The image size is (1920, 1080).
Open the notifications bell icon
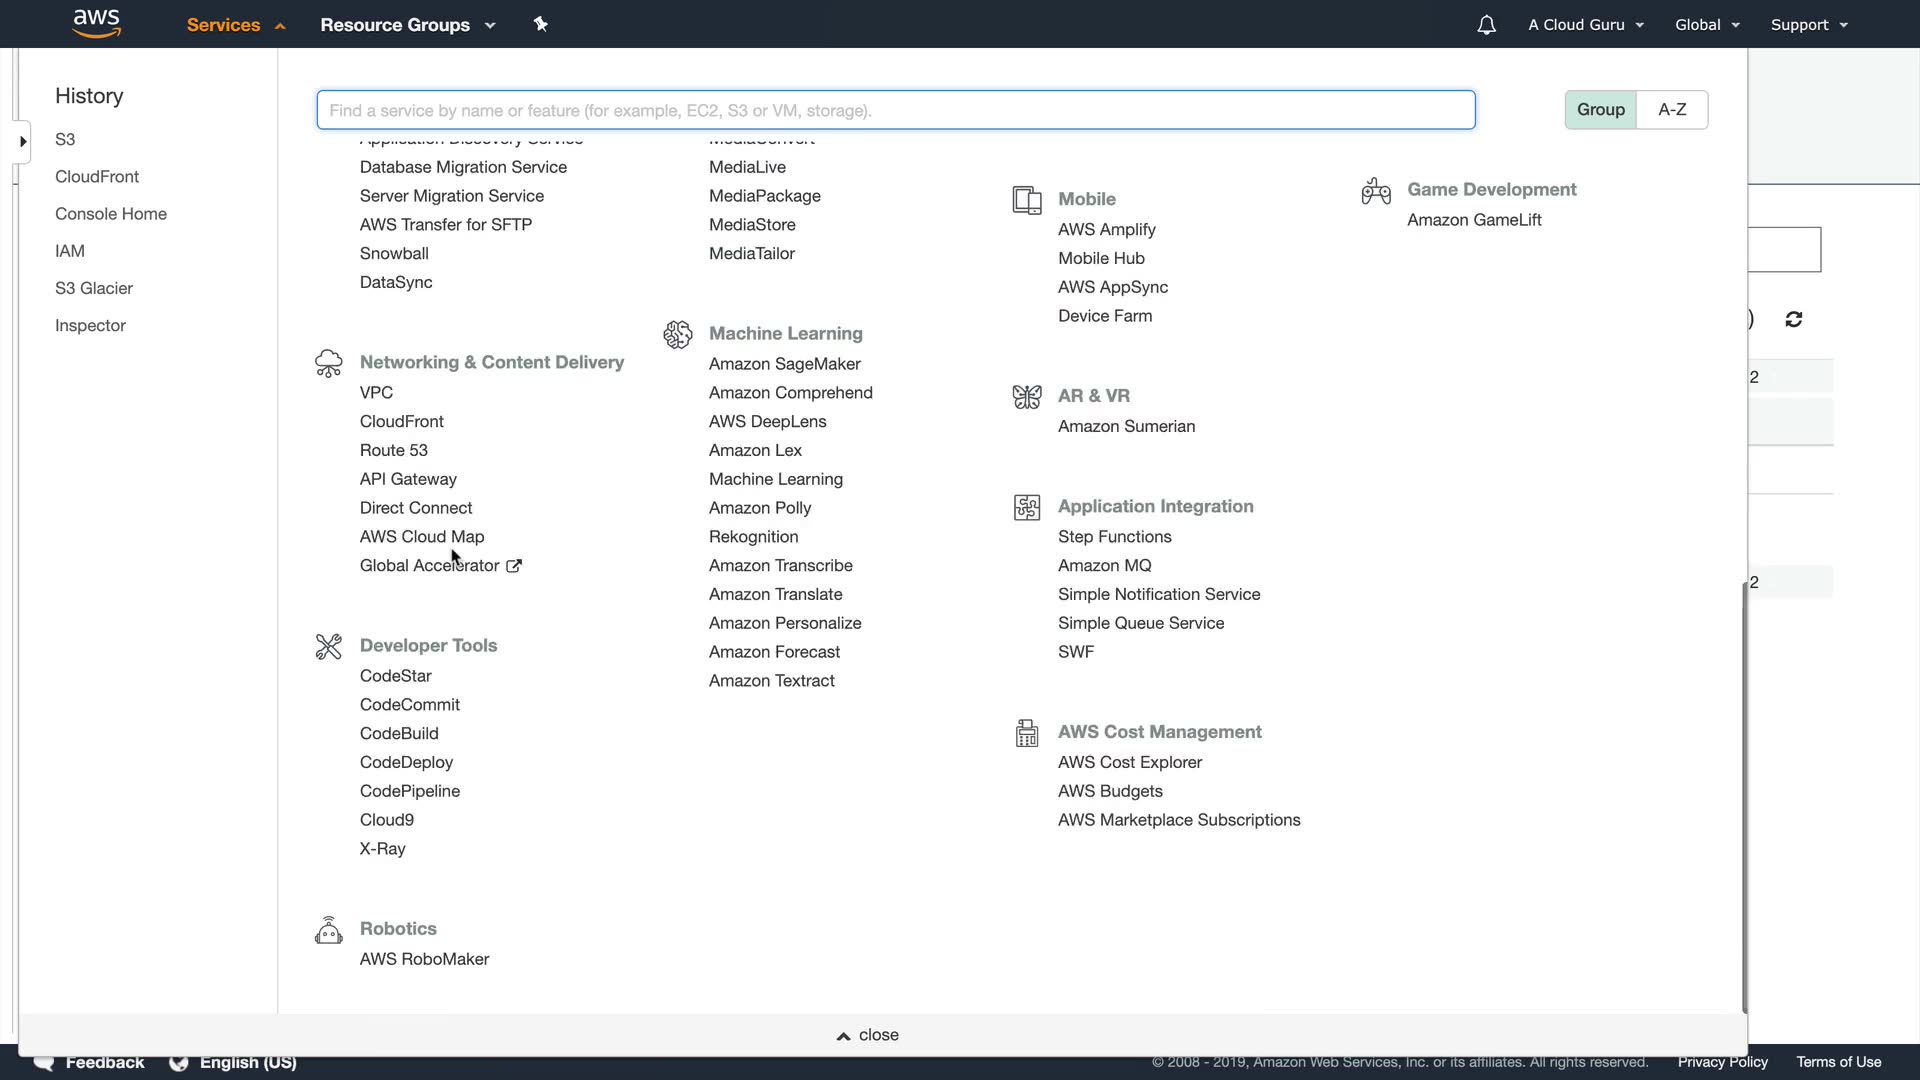click(1486, 25)
